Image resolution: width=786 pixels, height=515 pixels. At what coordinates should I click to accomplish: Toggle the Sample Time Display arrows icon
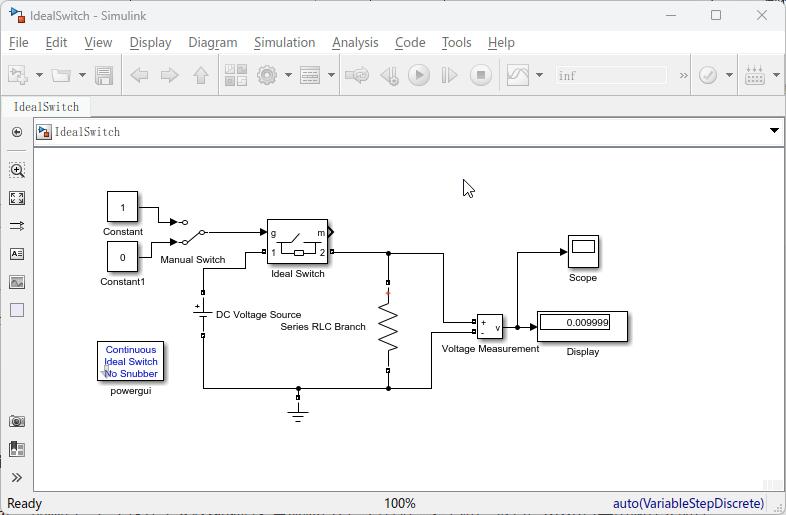[x=17, y=226]
